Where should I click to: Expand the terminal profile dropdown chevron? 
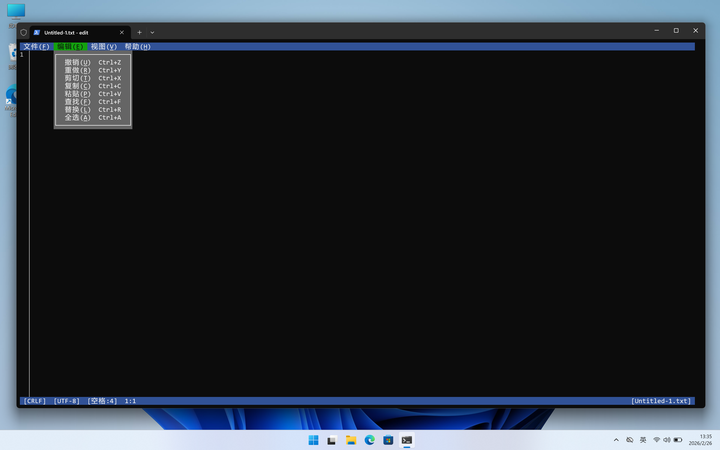click(x=152, y=33)
